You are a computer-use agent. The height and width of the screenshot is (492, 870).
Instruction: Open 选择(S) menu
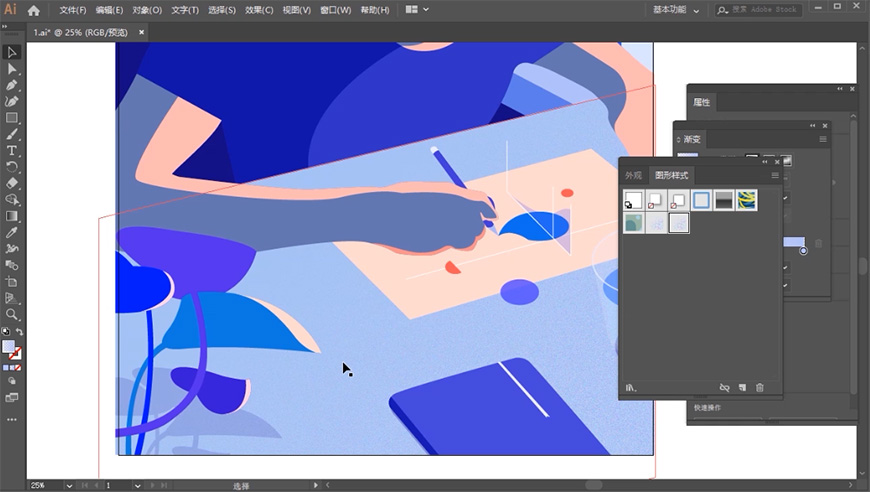point(222,10)
